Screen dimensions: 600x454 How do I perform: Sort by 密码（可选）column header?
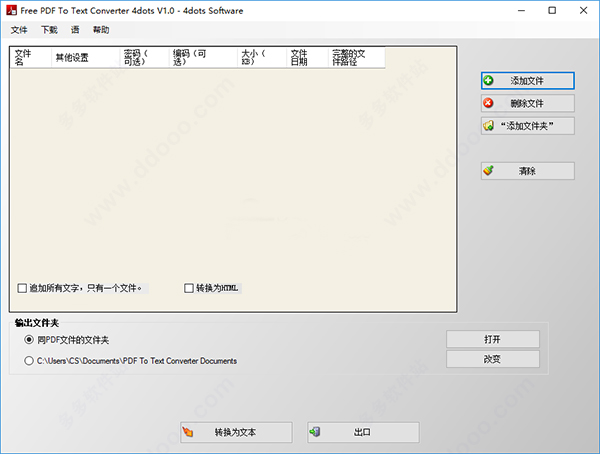[x=145, y=58]
